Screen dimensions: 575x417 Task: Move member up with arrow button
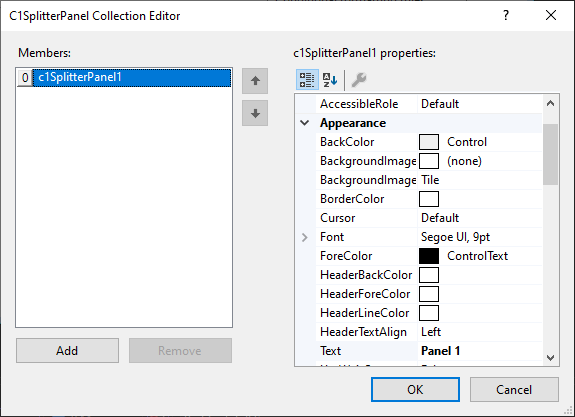pyautogui.click(x=255, y=81)
